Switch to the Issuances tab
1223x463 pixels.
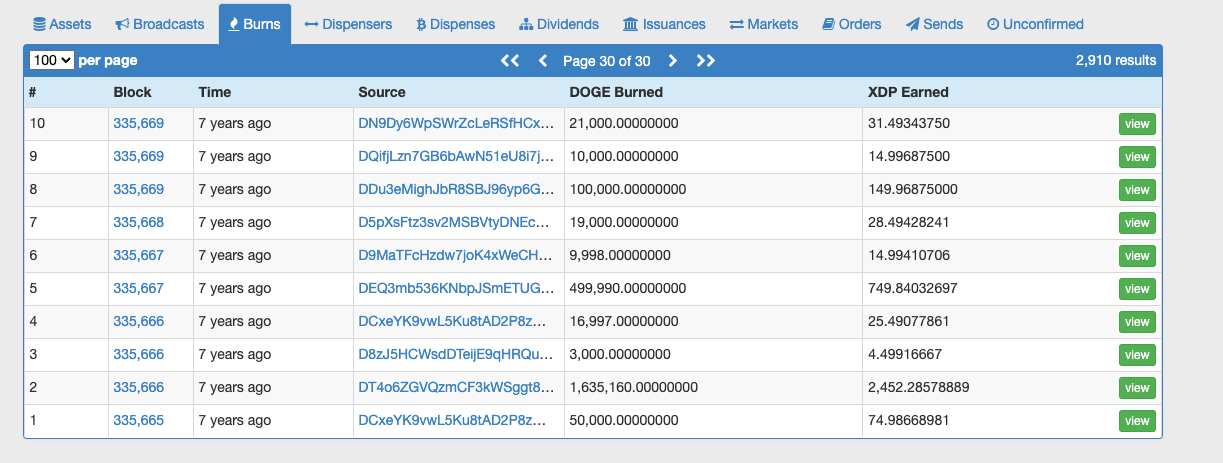tap(664, 24)
